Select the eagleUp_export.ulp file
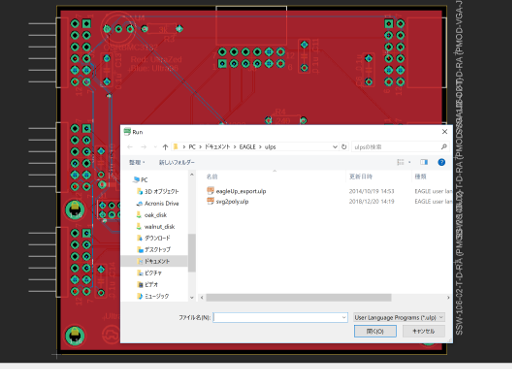 [241, 191]
